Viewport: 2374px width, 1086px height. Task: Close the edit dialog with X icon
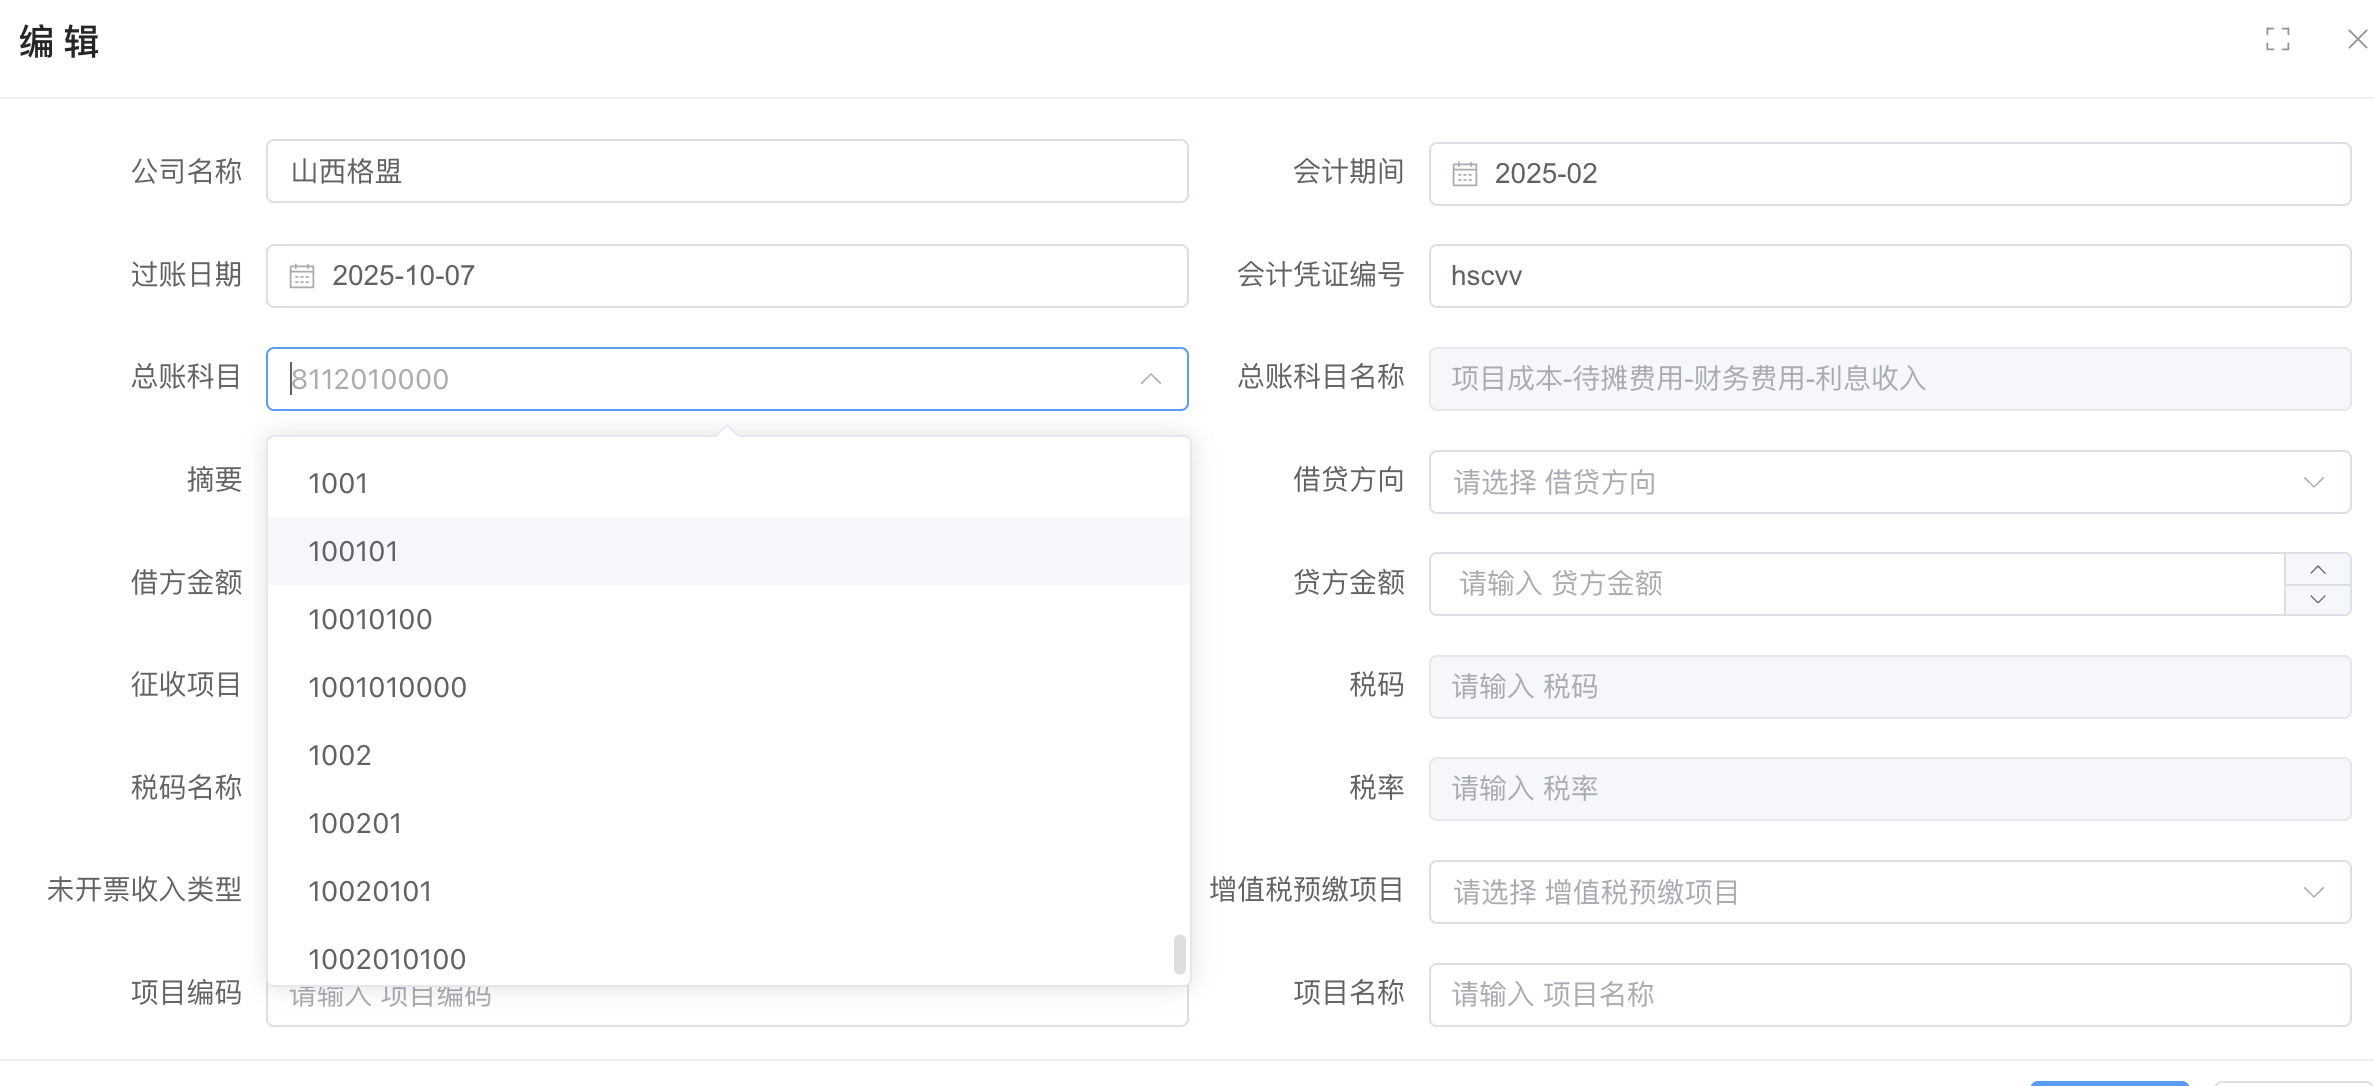pos(2356,40)
